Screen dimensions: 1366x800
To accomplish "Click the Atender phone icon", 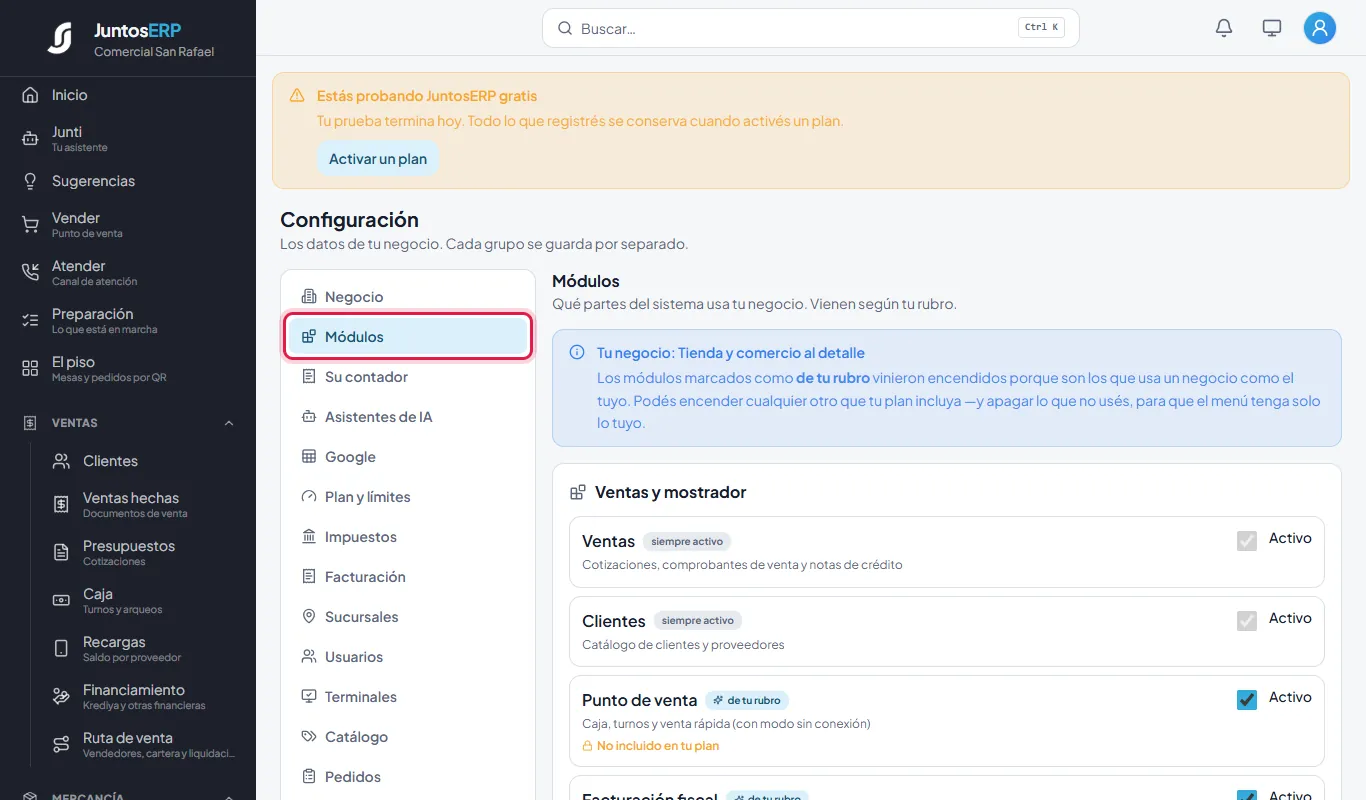I will (x=30, y=273).
